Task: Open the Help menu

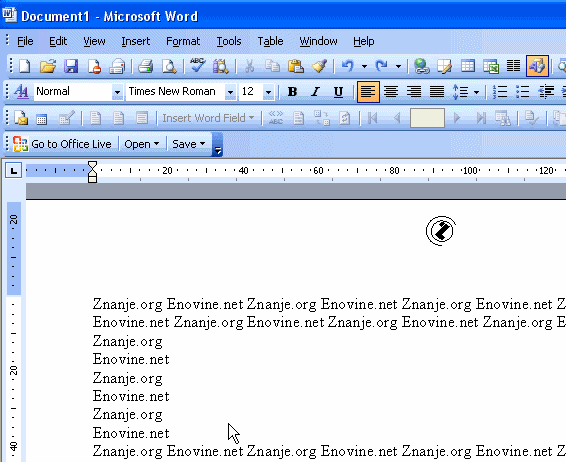Action: pos(363,41)
